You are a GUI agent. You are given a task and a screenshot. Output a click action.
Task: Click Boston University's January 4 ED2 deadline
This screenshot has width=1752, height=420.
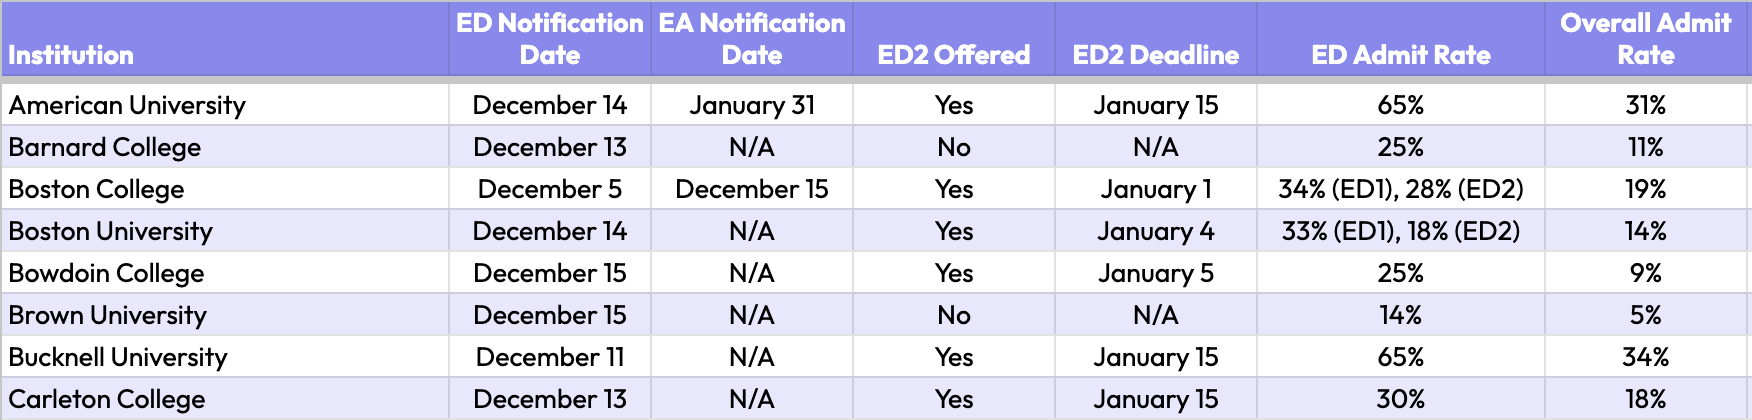click(1155, 231)
